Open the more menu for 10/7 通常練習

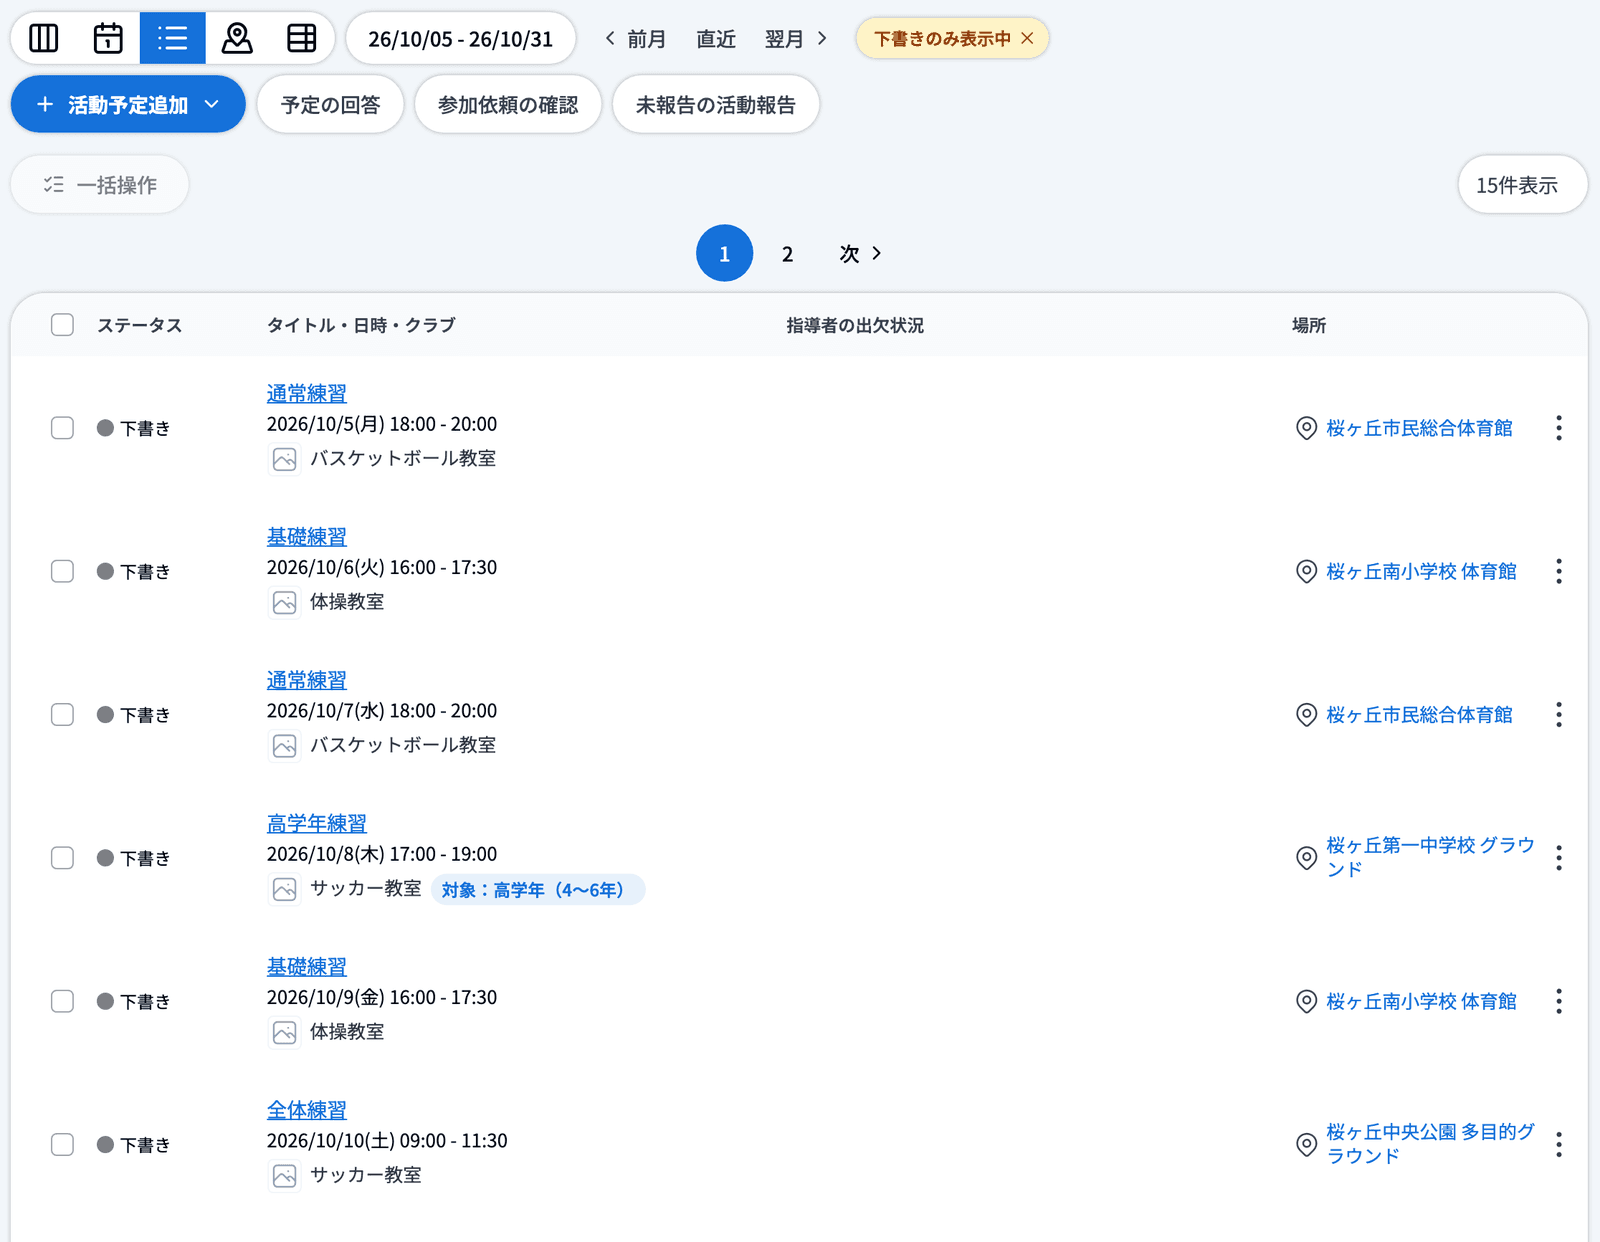click(x=1558, y=714)
